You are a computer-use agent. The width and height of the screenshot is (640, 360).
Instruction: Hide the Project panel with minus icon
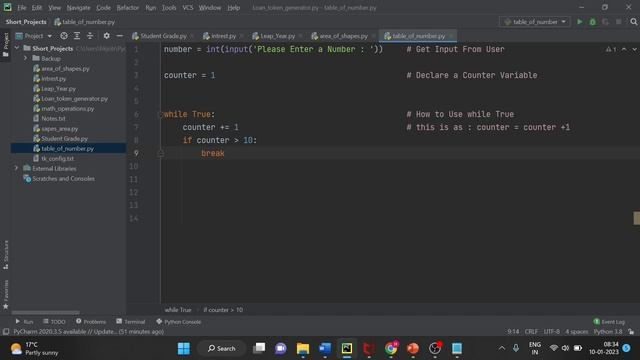pyautogui.click(x=120, y=36)
